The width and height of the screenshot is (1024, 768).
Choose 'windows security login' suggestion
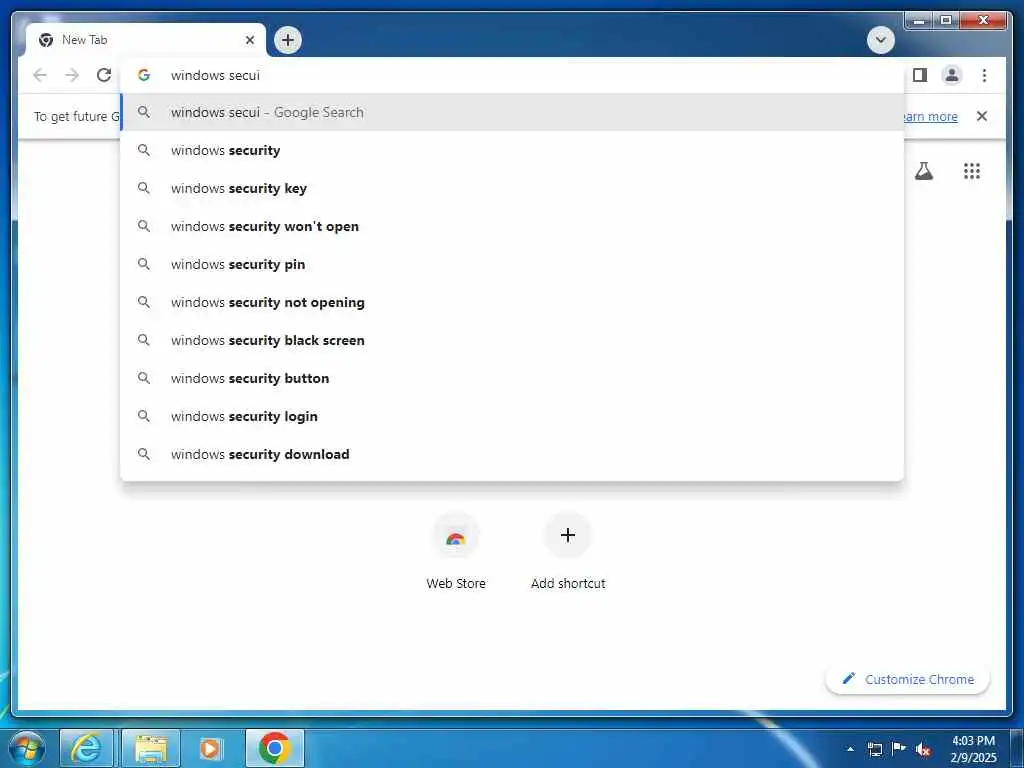pyautogui.click(x=512, y=415)
